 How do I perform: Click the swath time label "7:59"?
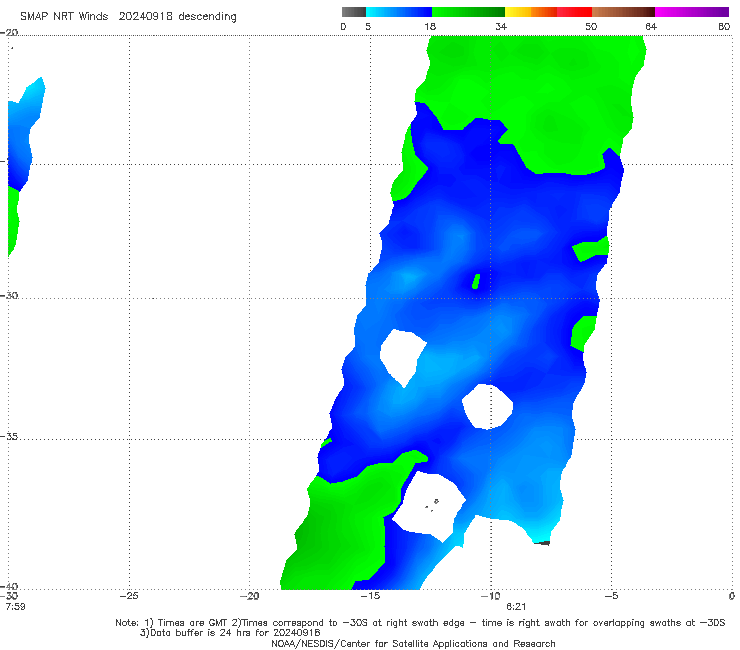pyautogui.click(x=15, y=607)
